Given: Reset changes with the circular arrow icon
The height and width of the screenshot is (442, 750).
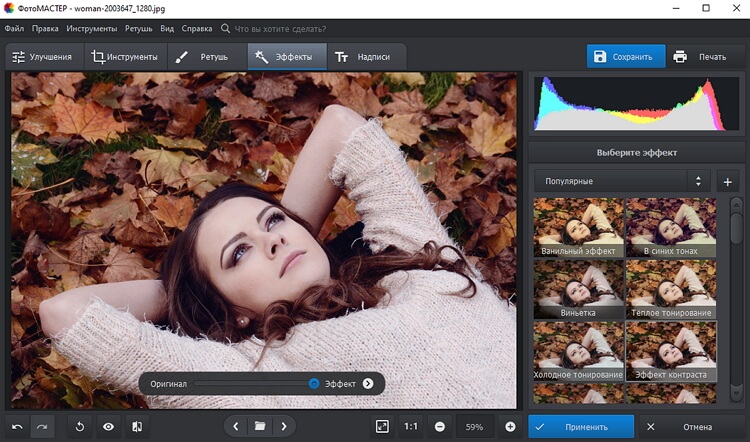Looking at the screenshot, I should [80, 427].
